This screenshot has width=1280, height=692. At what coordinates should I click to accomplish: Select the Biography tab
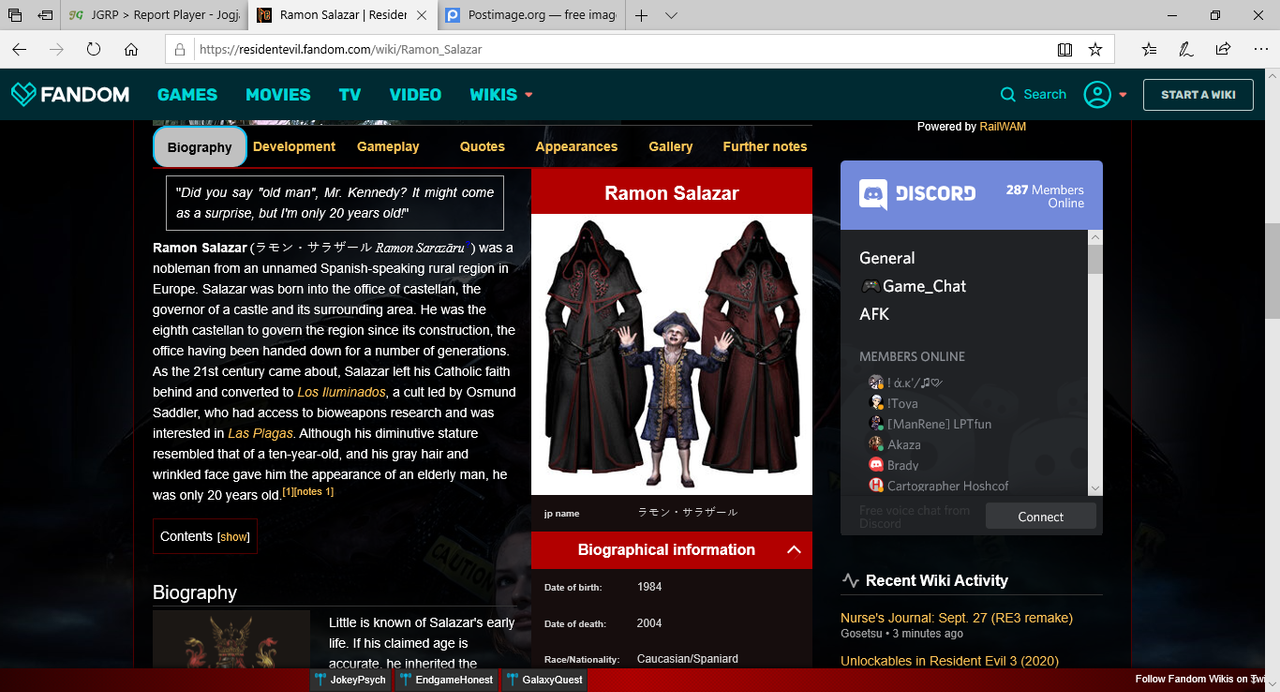tap(200, 147)
